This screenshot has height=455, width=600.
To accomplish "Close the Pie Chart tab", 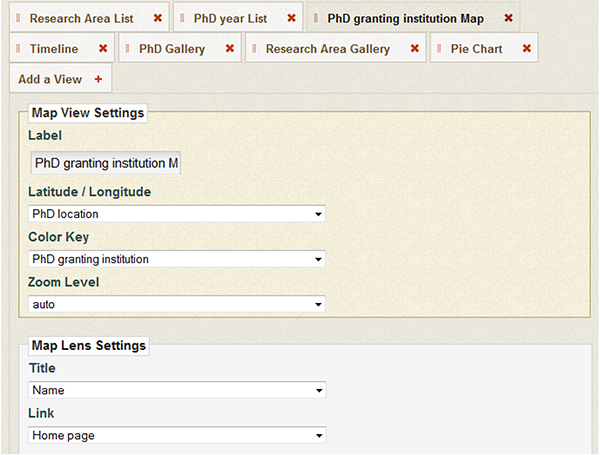I will 526,49.
